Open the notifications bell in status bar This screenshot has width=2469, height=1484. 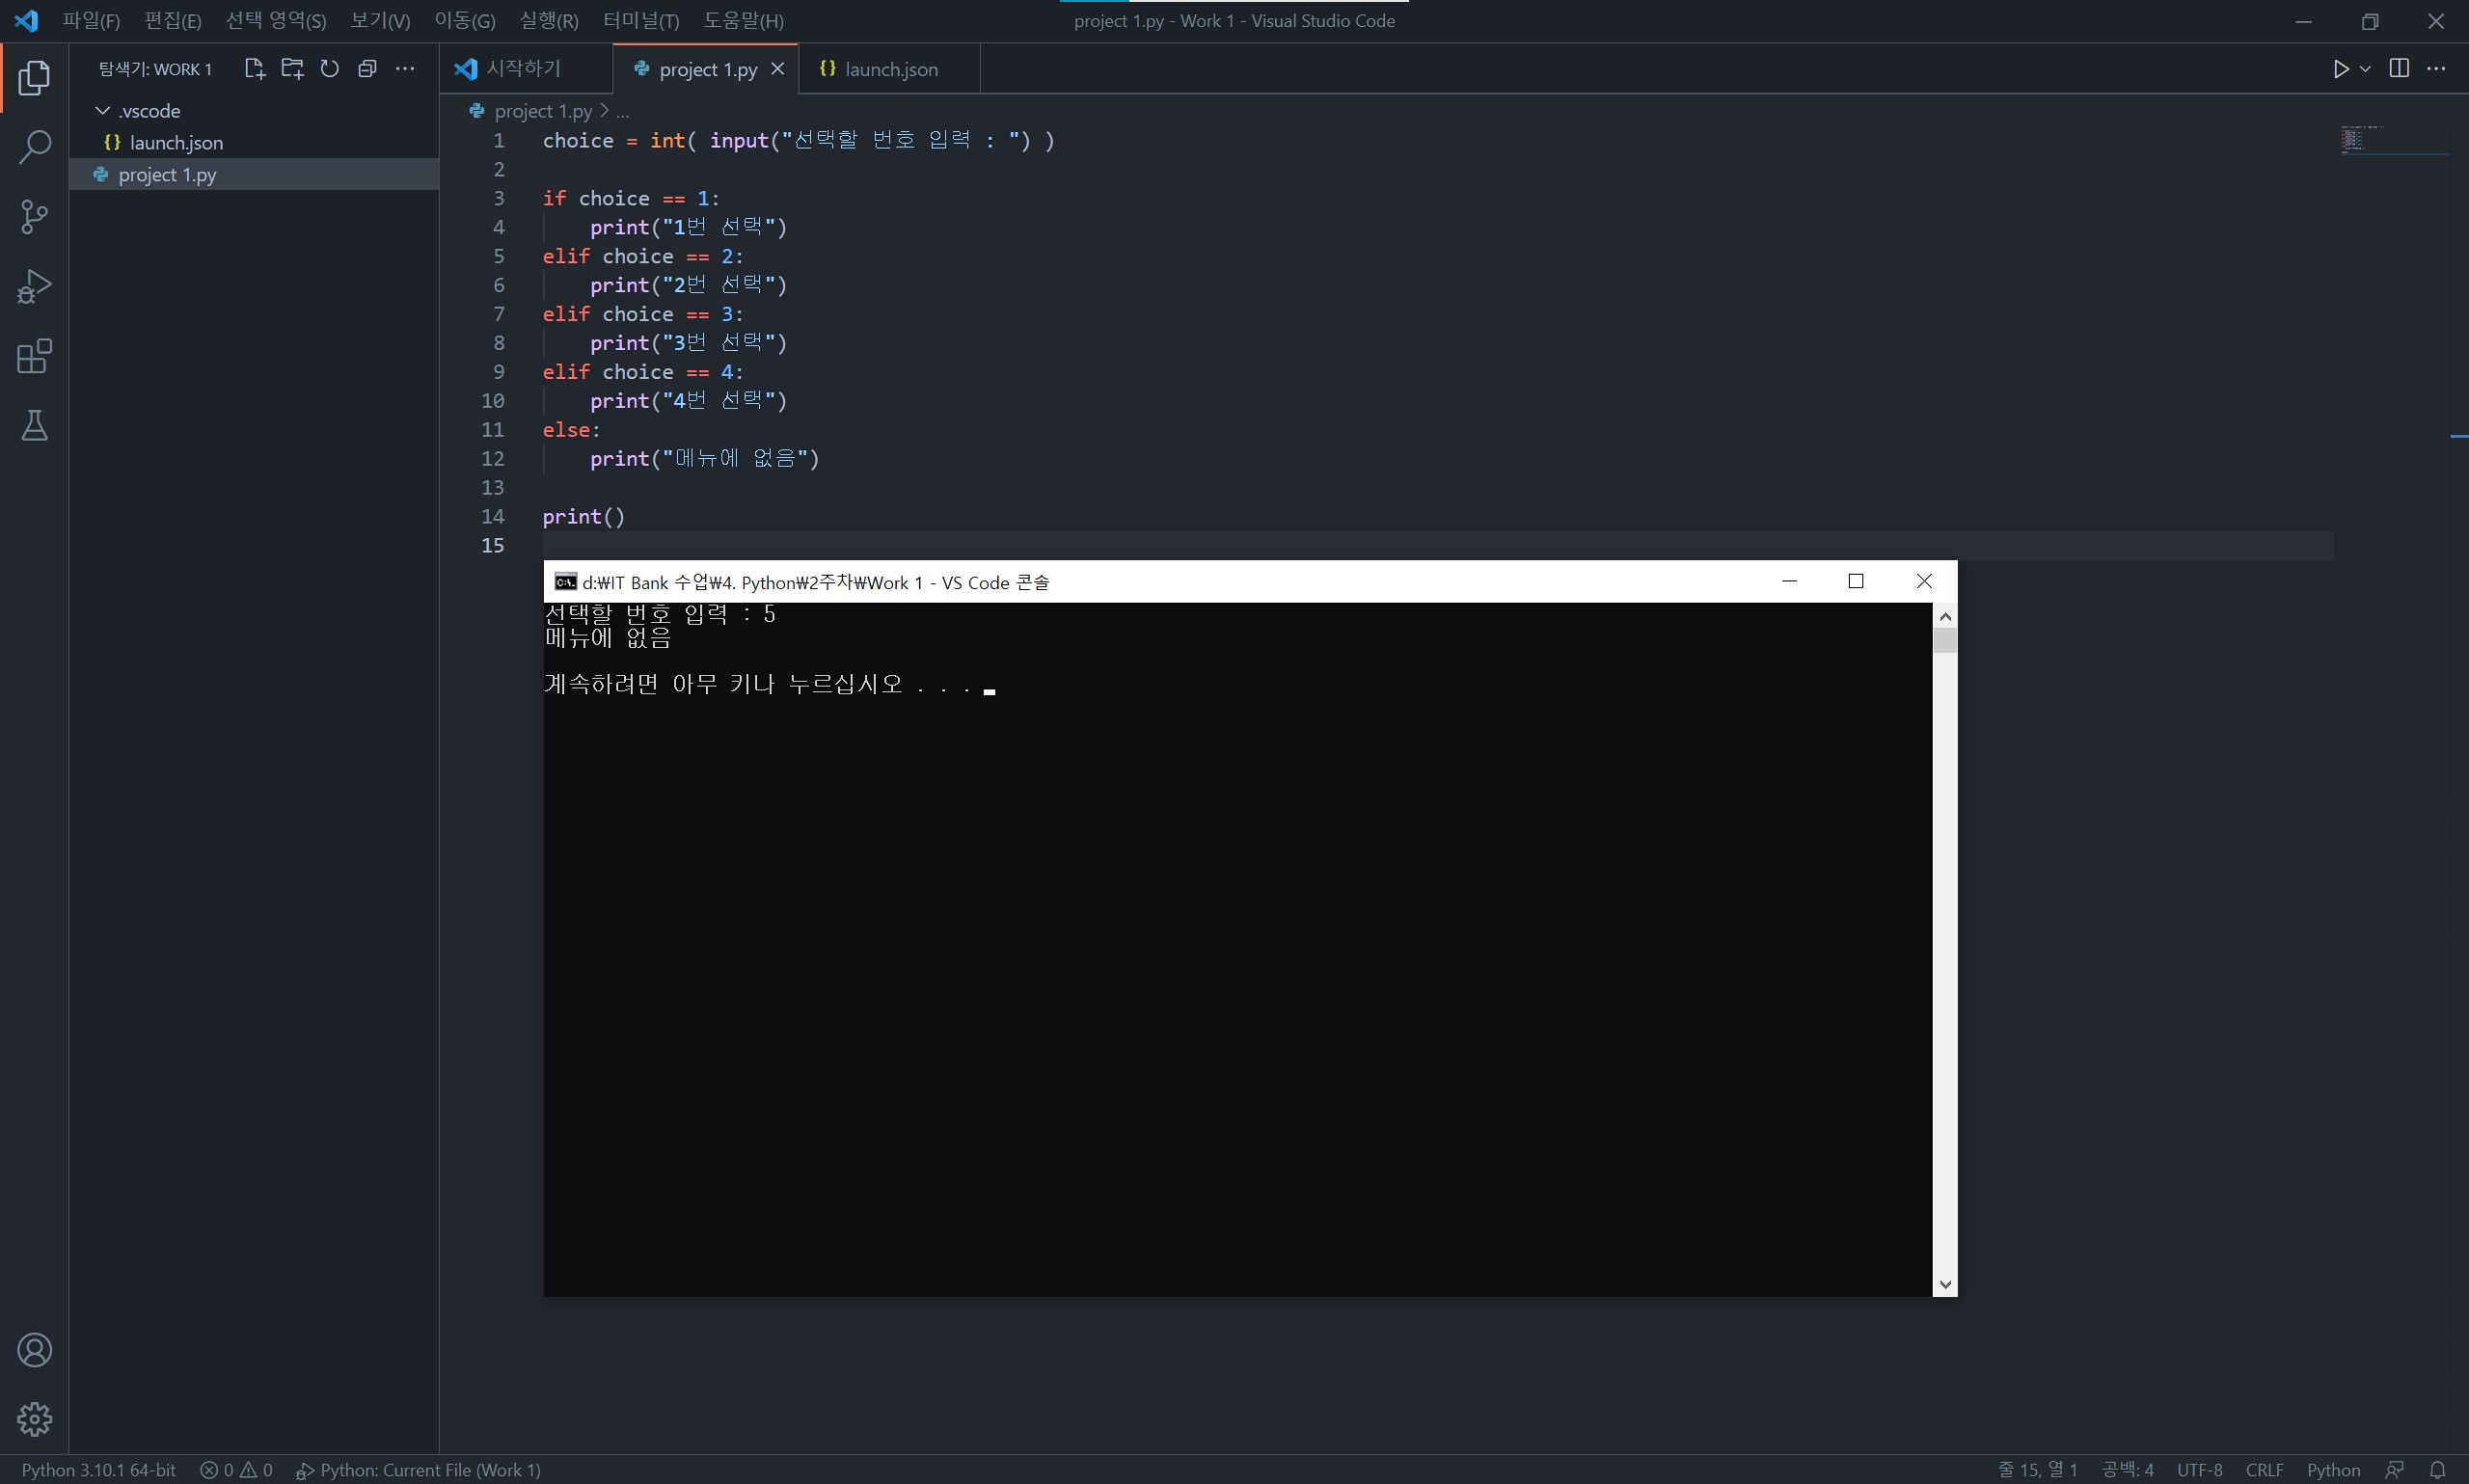[x=2437, y=1469]
